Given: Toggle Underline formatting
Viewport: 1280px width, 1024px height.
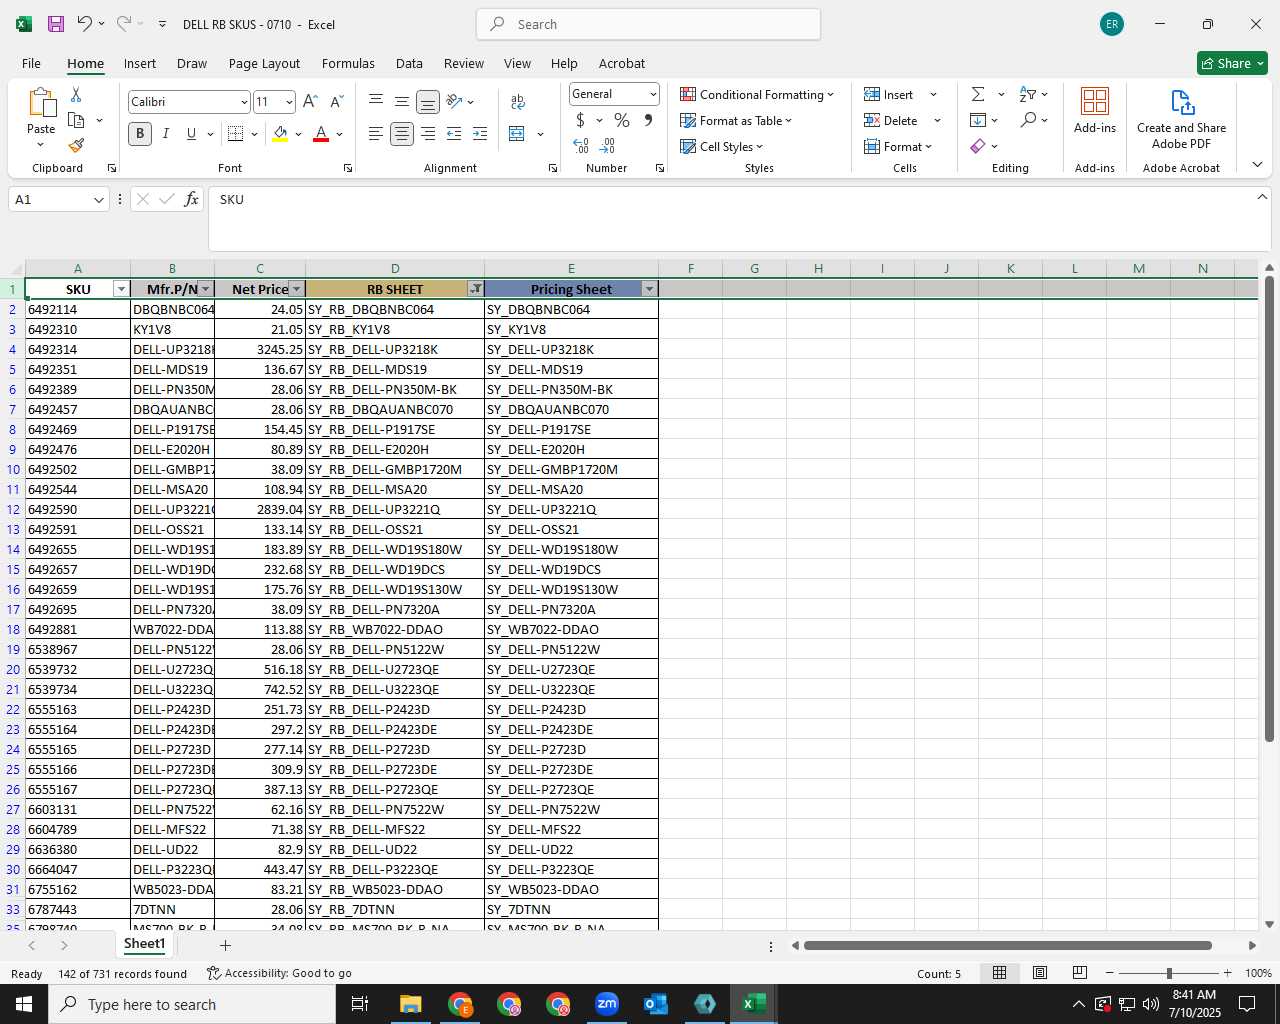Looking at the screenshot, I should pyautogui.click(x=191, y=133).
